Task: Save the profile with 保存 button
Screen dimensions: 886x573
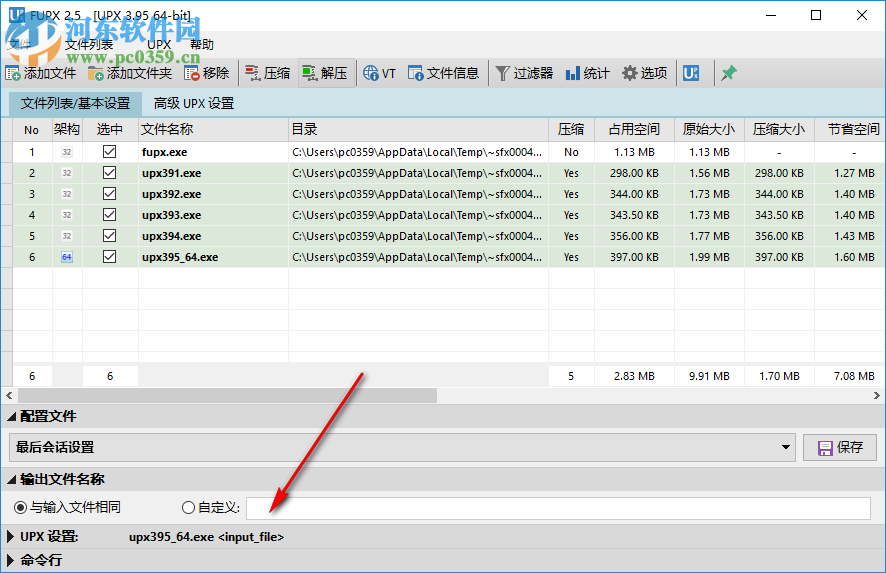Action: pyautogui.click(x=840, y=448)
